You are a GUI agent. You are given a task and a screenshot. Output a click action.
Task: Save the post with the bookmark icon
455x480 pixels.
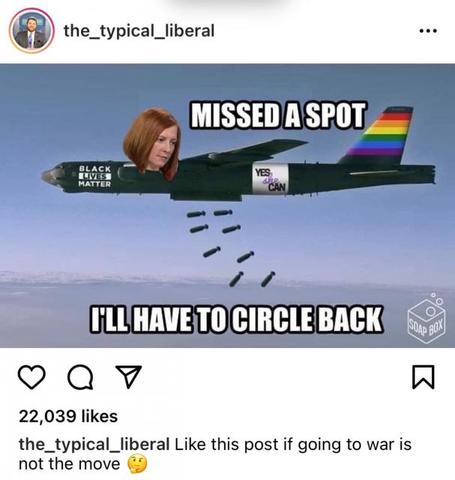tap(423, 377)
